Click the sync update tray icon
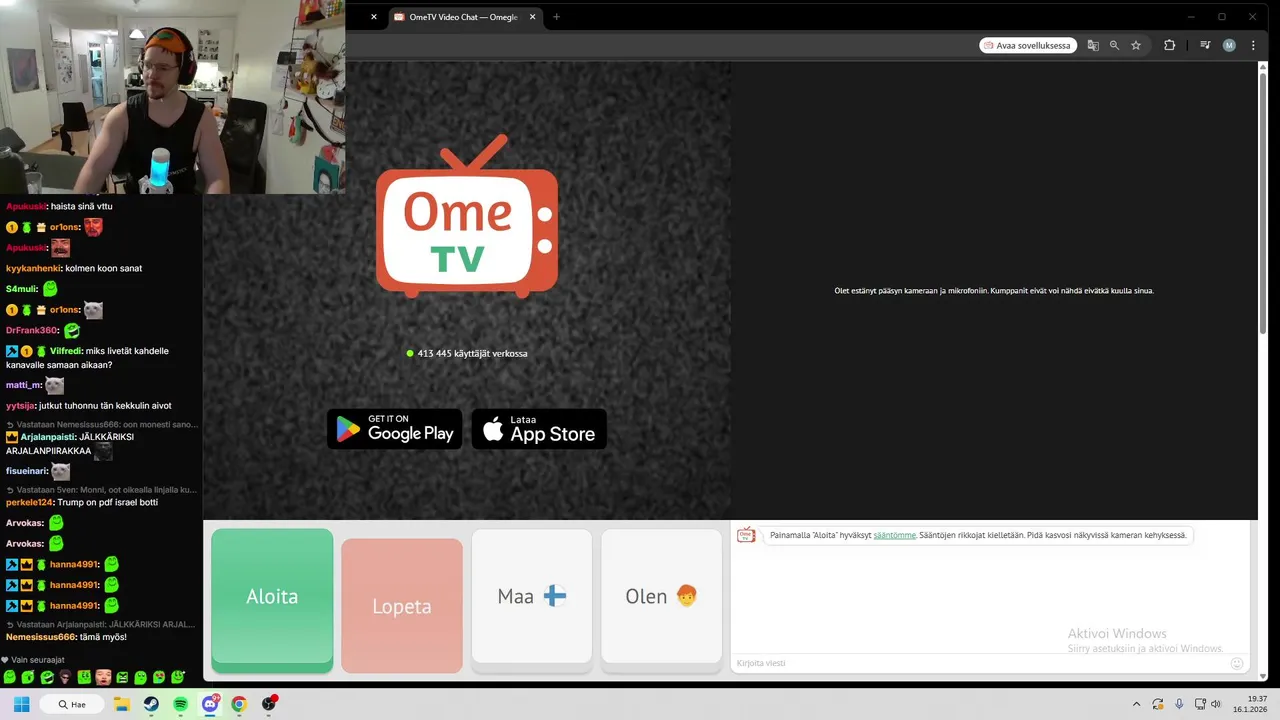The image size is (1280, 720). (x=1158, y=704)
